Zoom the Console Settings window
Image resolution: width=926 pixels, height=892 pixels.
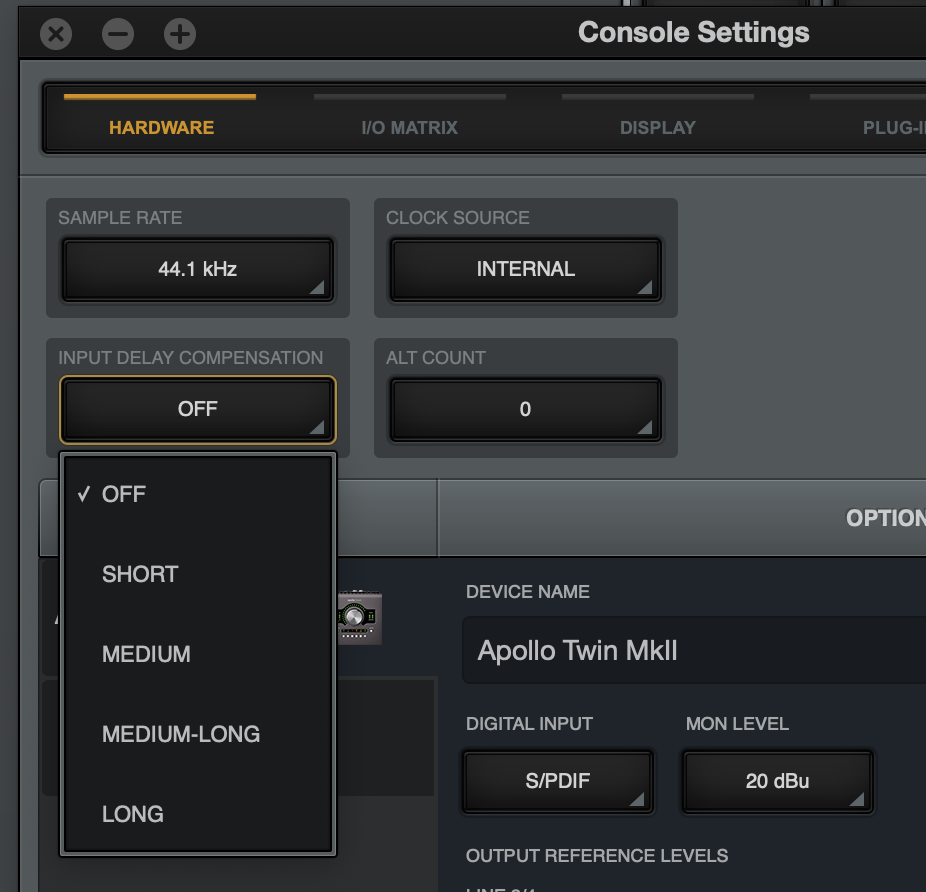[180, 35]
